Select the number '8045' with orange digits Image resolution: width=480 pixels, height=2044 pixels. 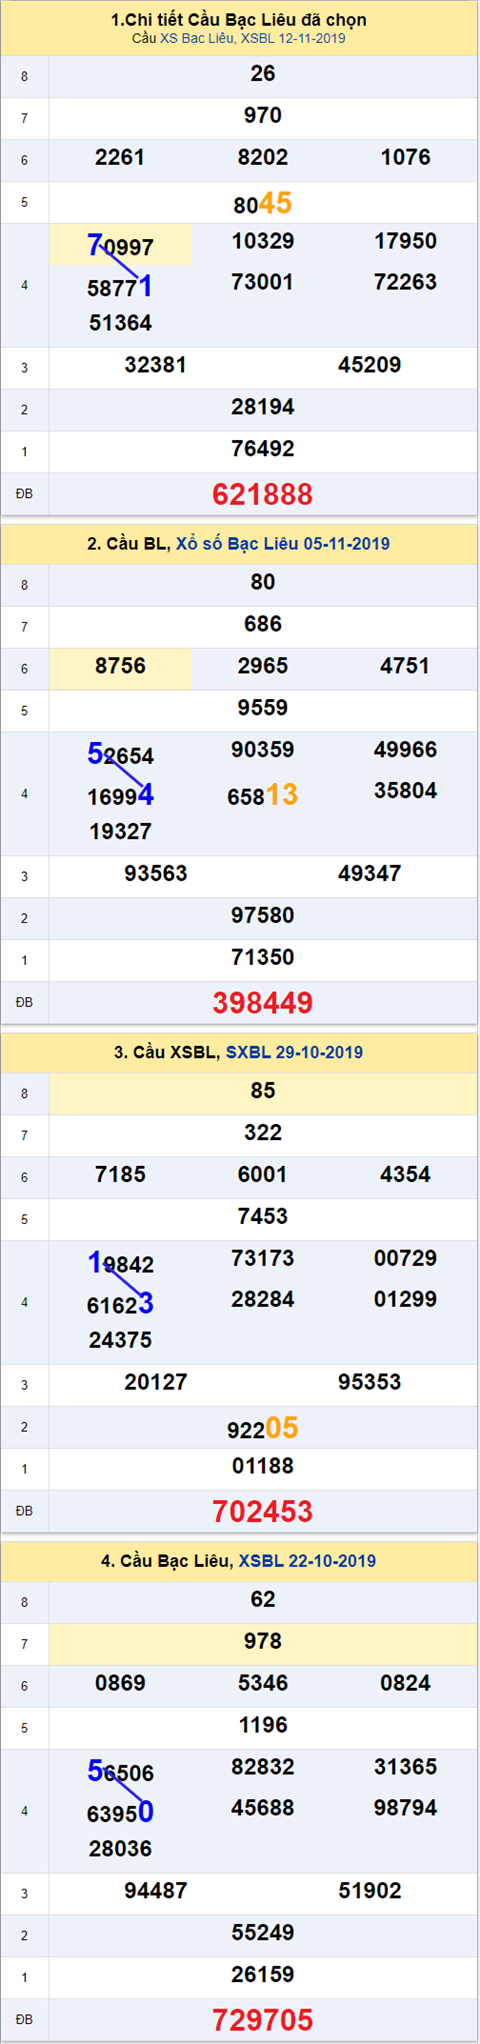263,204
